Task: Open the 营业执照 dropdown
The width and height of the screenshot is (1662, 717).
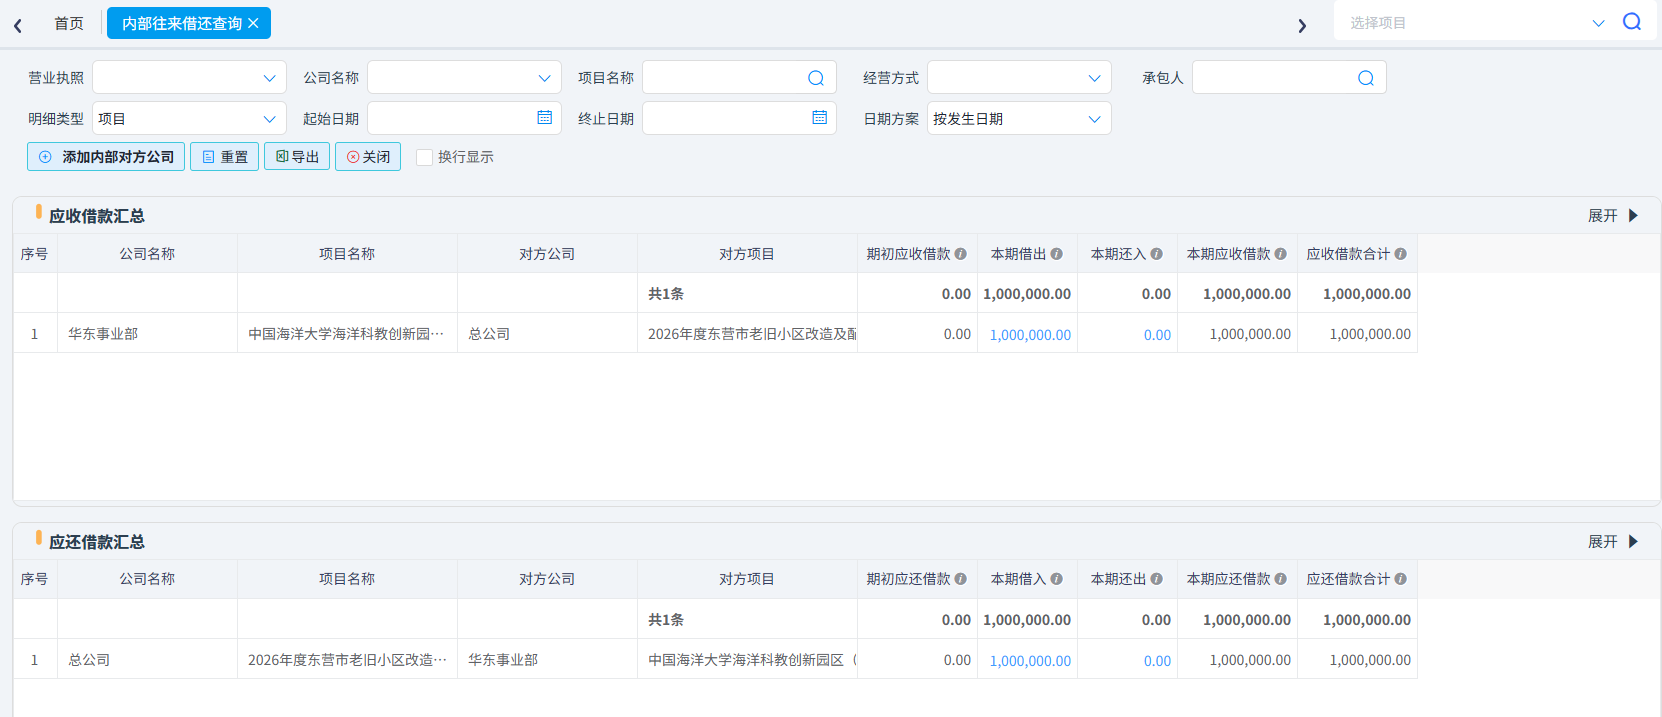Action: [189, 78]
